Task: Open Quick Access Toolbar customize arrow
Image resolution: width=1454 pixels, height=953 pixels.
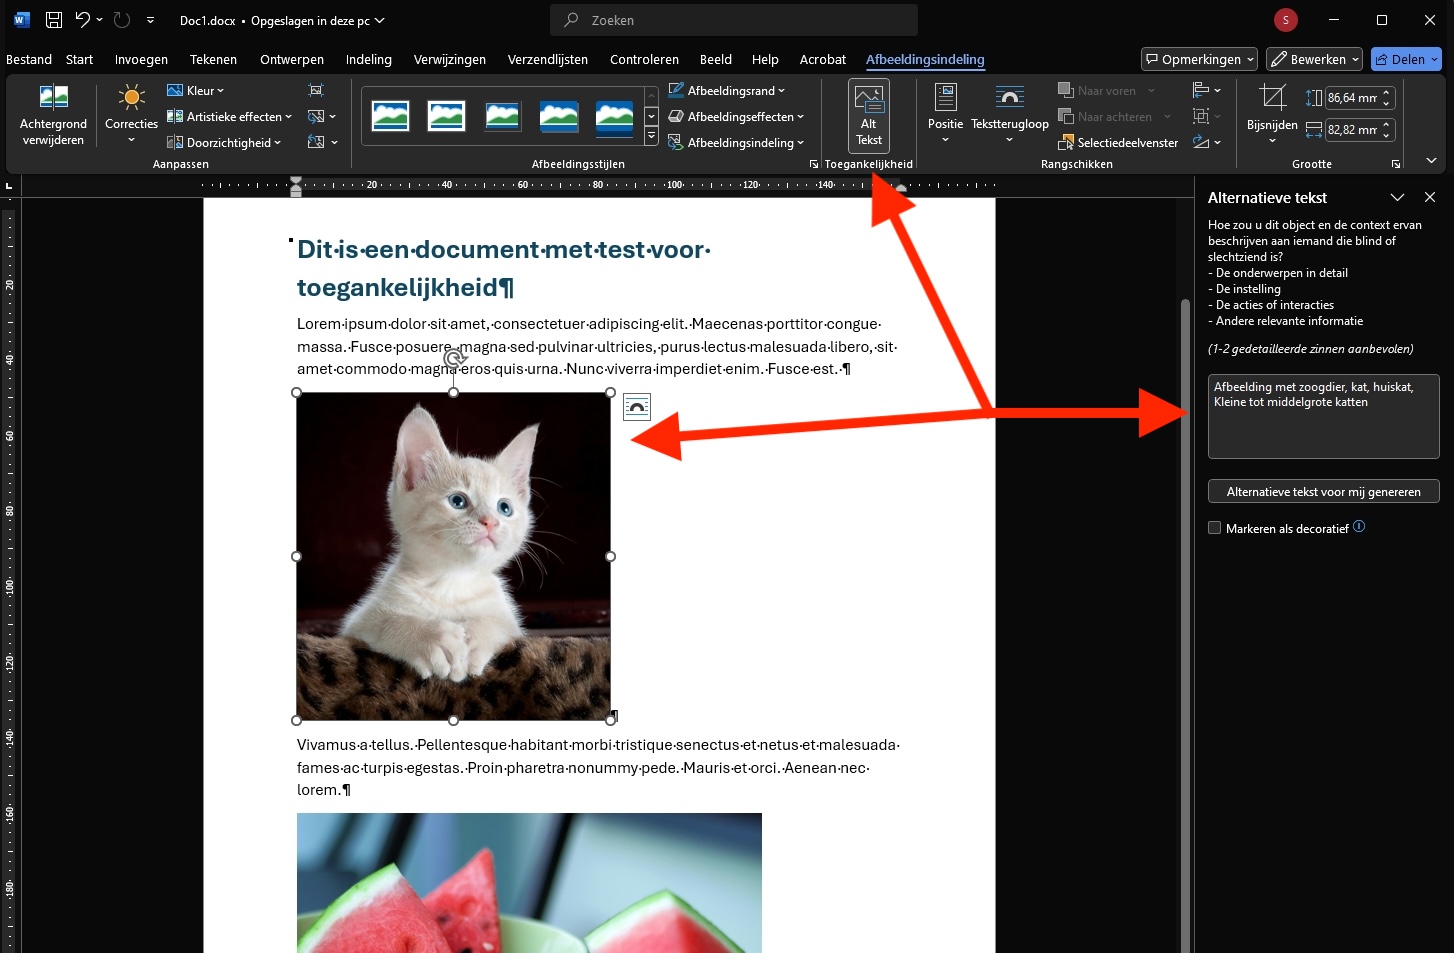Action: (150, 20)
